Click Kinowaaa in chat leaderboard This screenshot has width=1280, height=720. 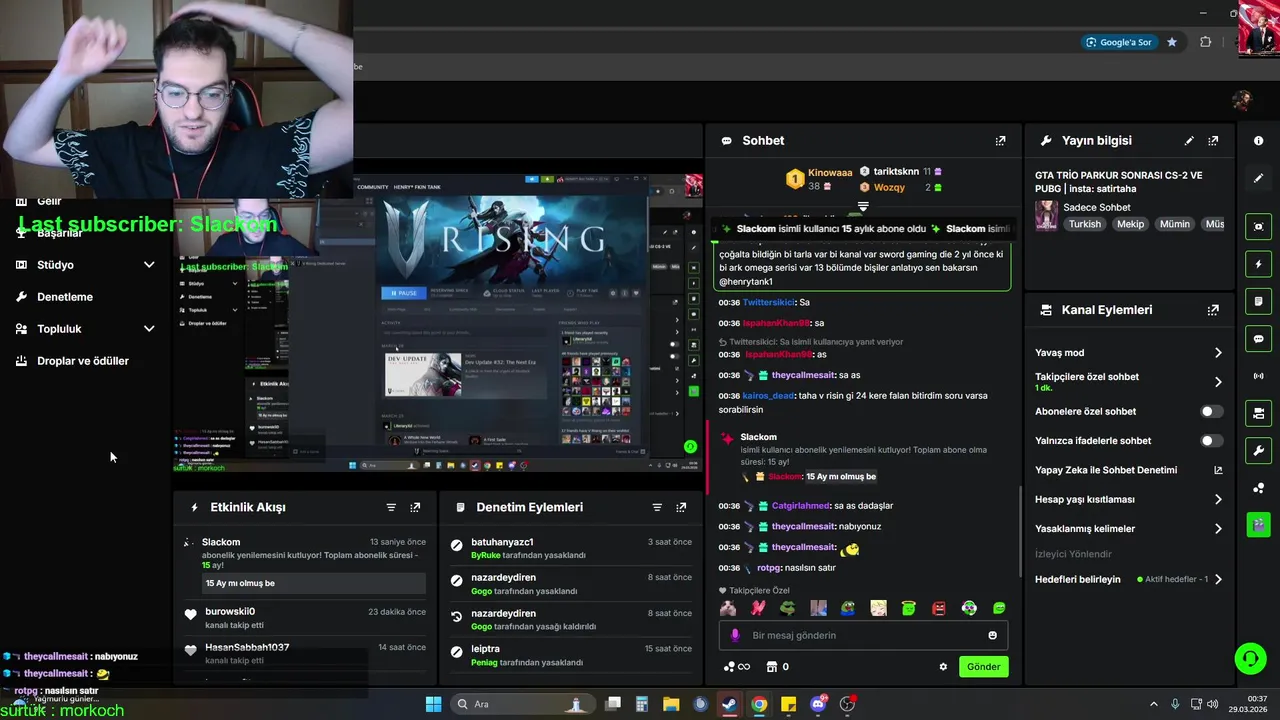(x=830, y=173)
